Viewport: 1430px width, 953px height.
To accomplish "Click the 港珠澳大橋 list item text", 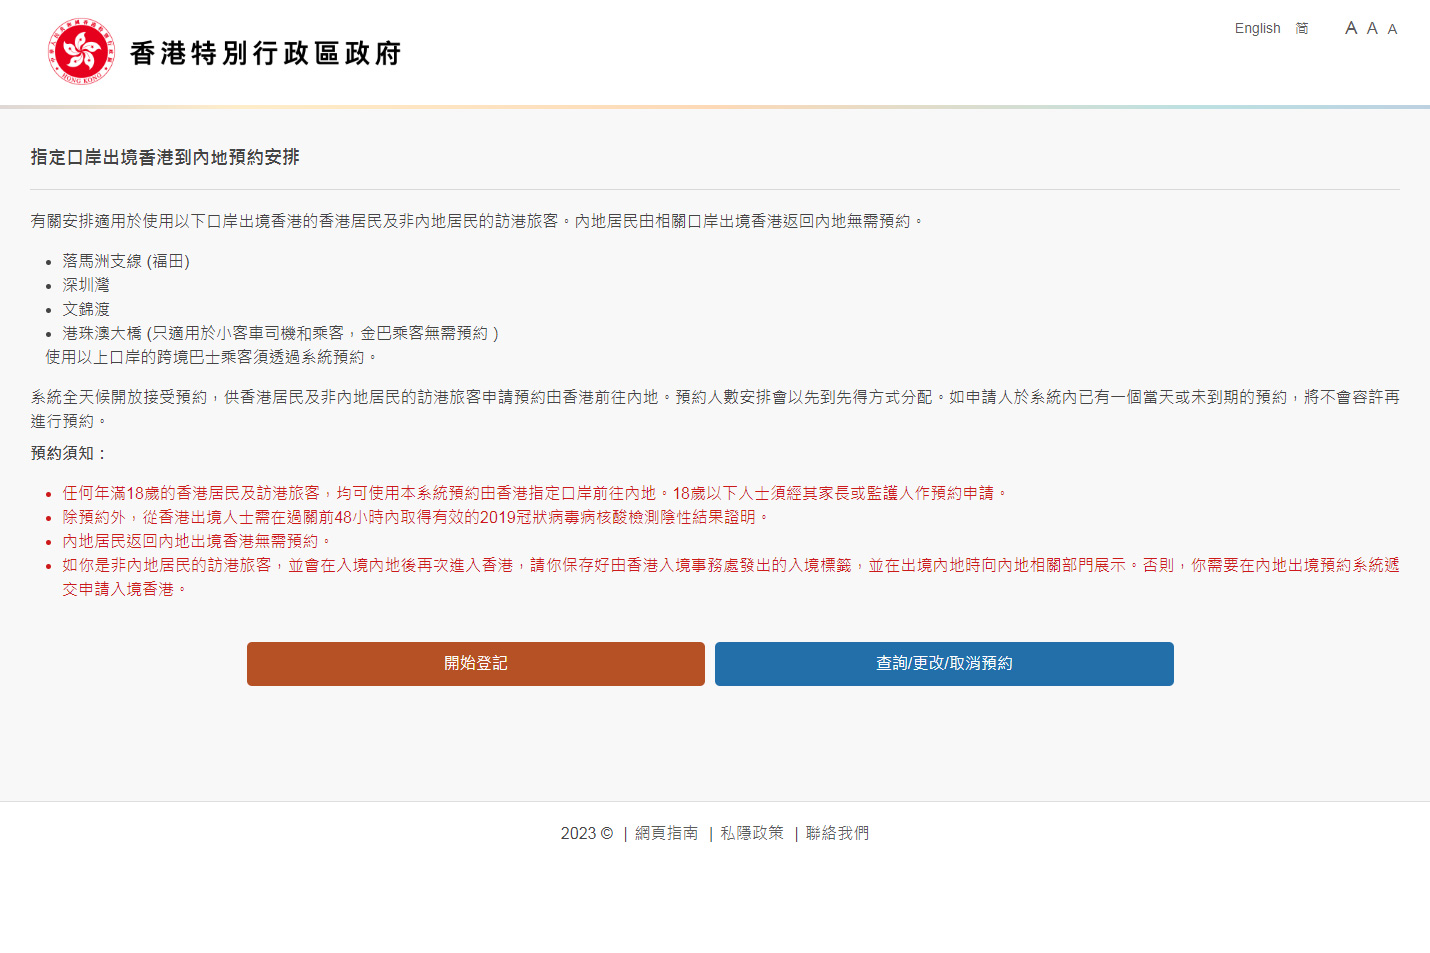I will (280, 333).
